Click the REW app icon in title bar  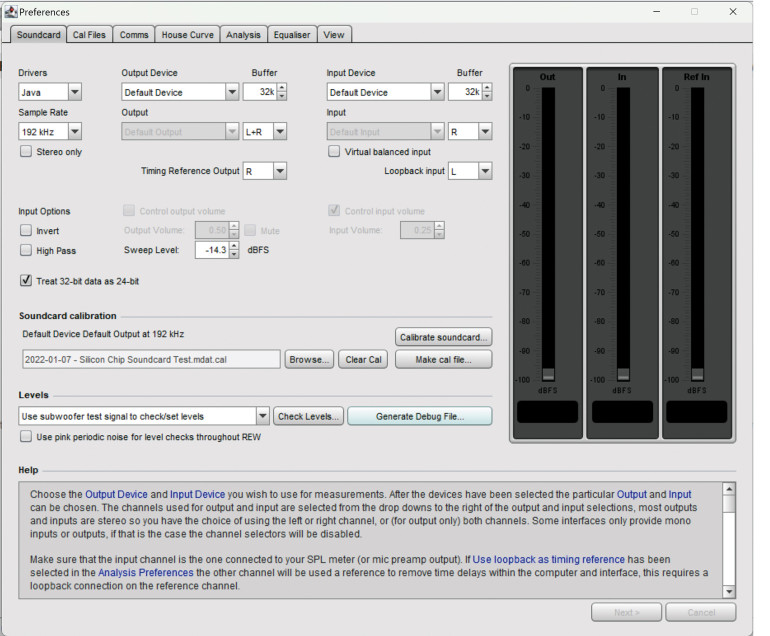[x=11, y=12]
